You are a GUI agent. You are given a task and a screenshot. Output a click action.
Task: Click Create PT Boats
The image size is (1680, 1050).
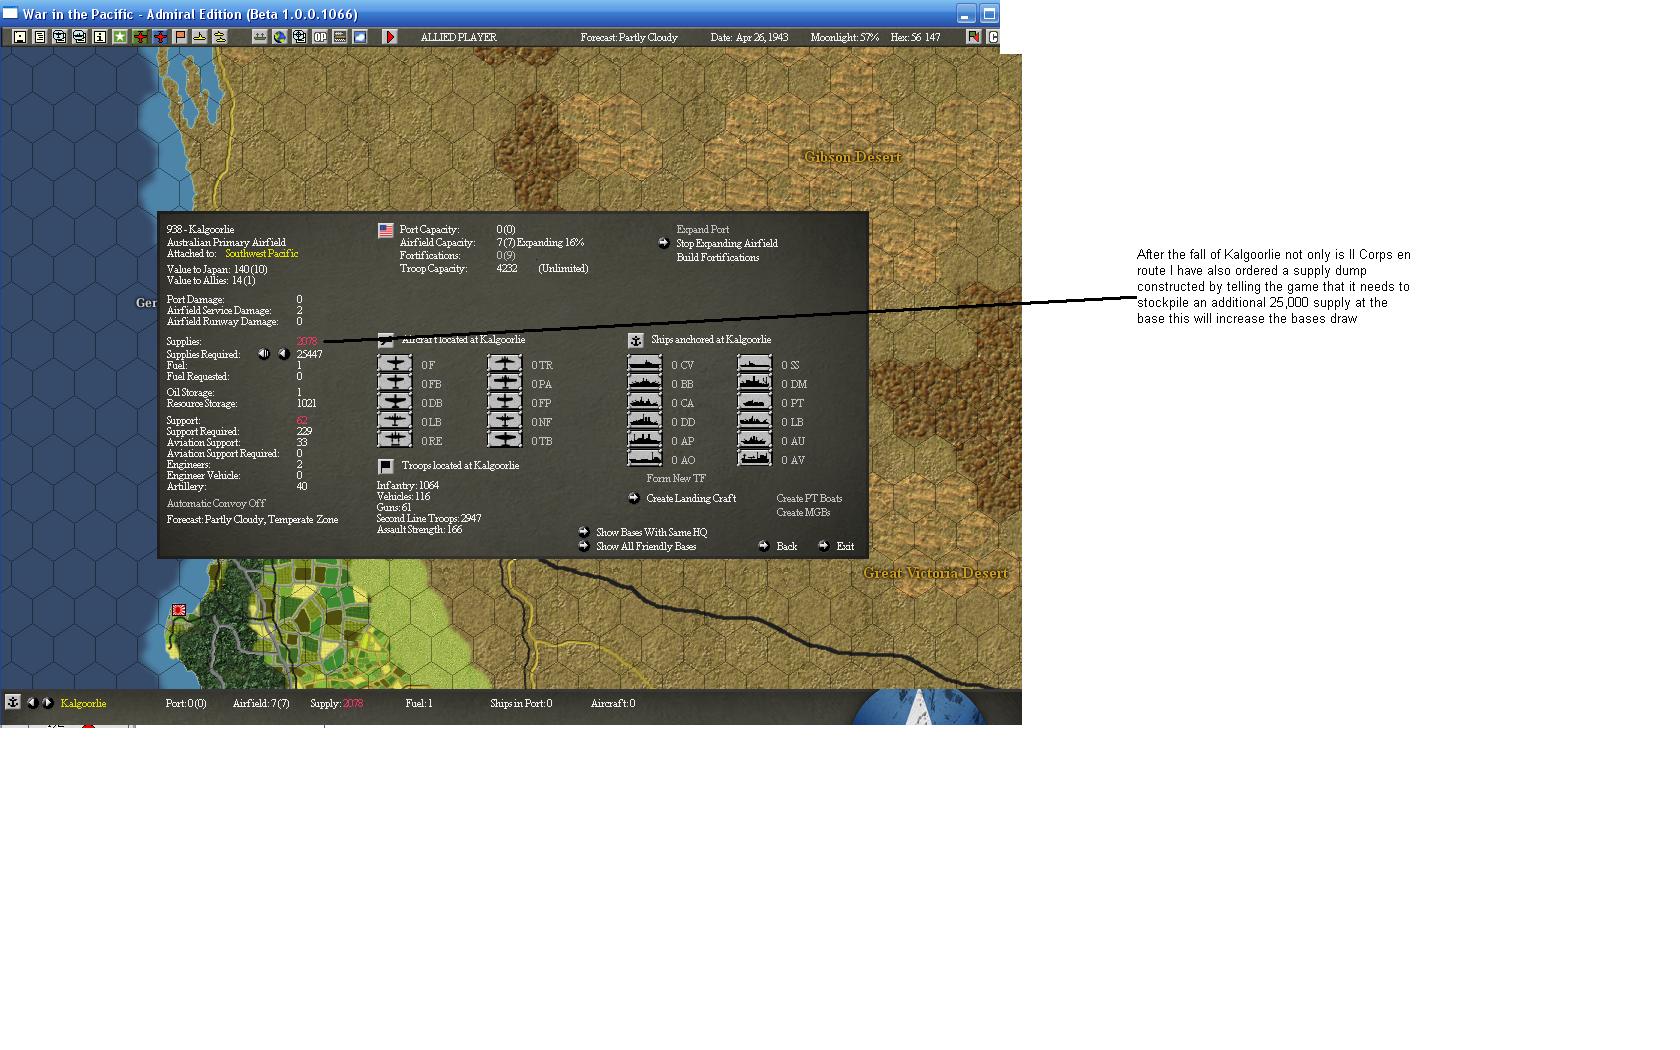point(809,498)
